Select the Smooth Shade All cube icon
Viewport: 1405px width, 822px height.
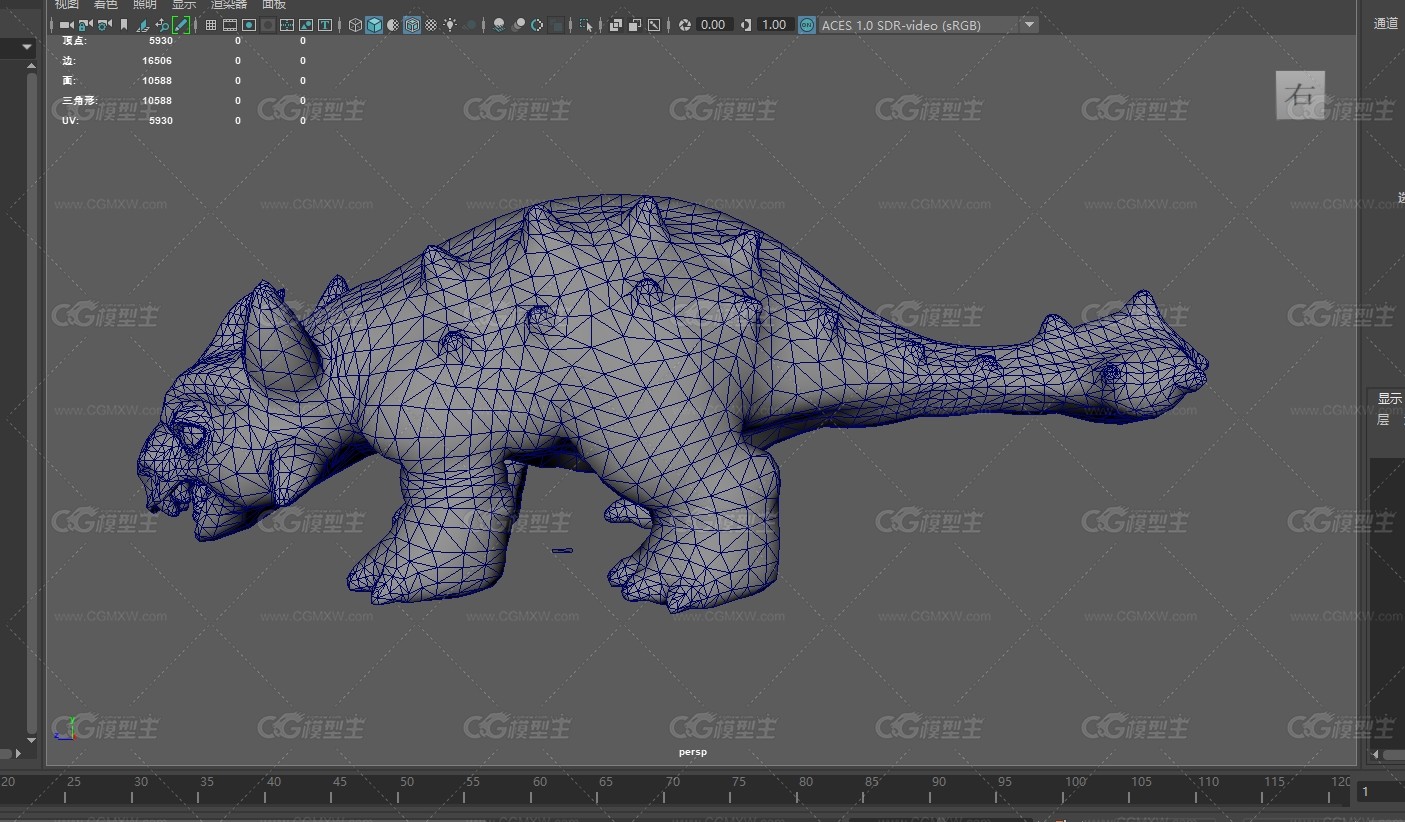pos(374,25)
